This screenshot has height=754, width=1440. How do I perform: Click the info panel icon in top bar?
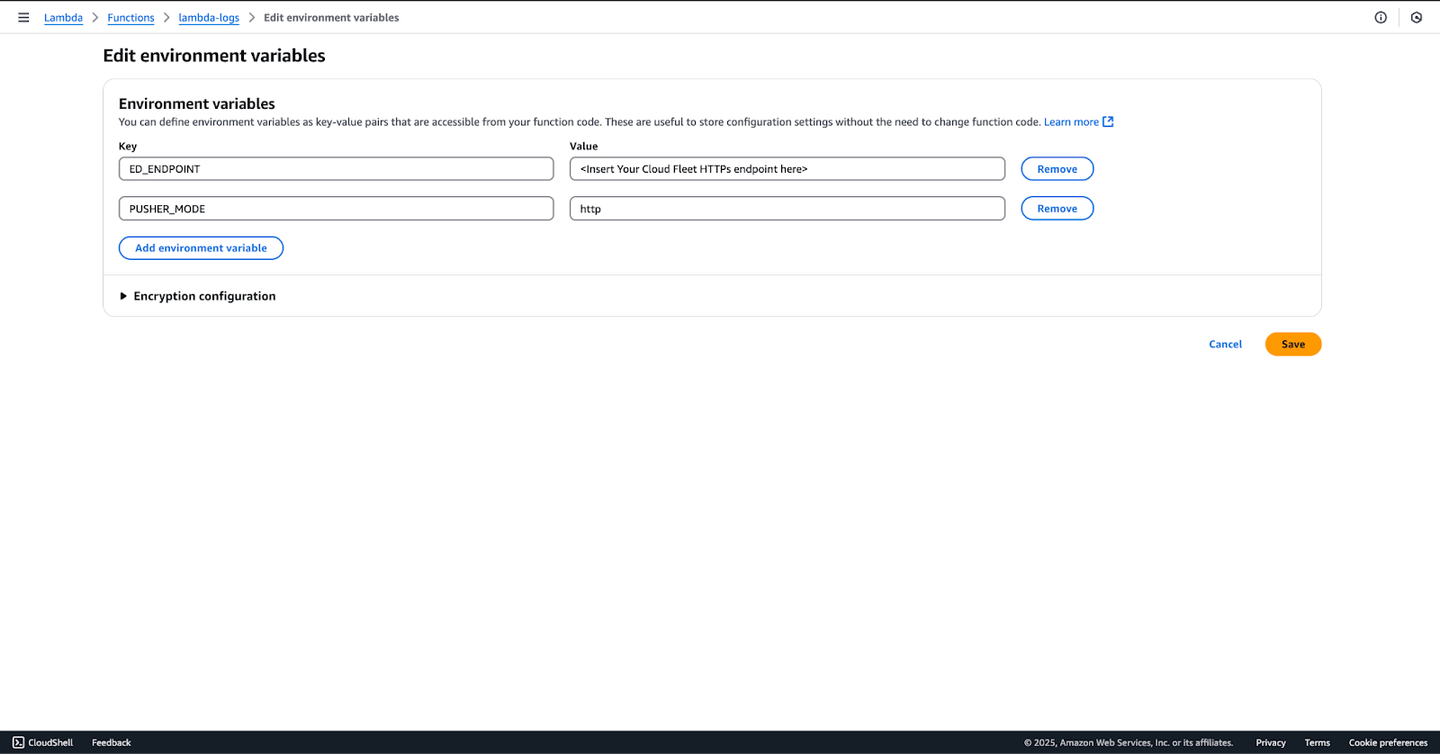1380,18
